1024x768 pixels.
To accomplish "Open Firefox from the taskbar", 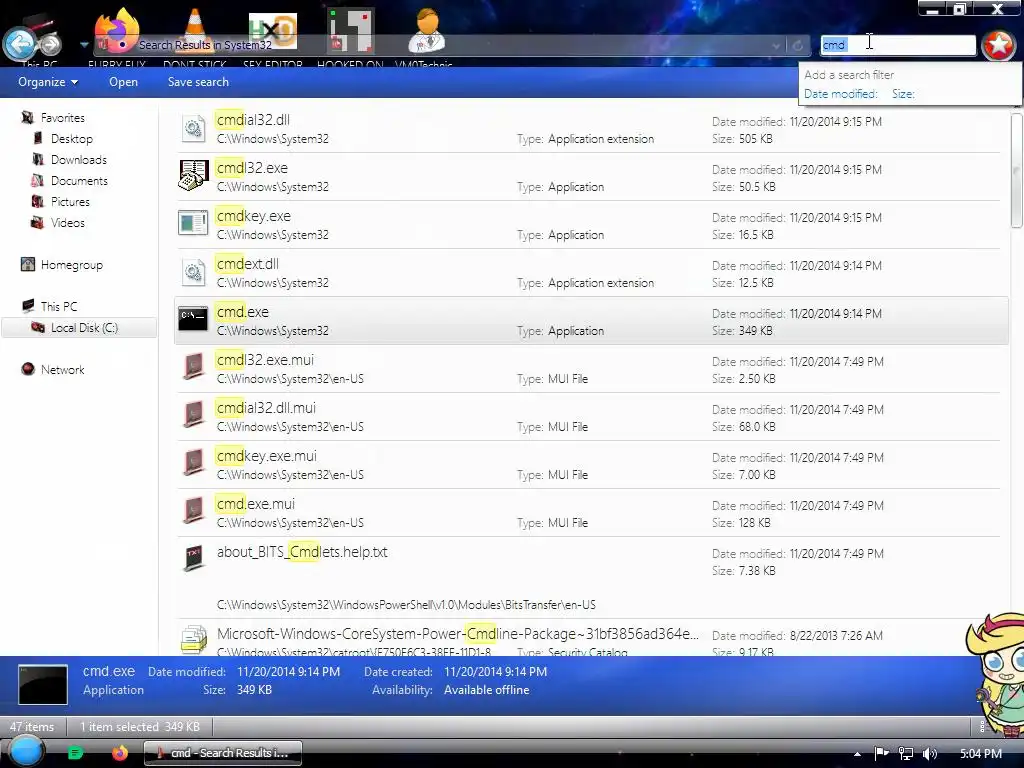I will (120, 753).
